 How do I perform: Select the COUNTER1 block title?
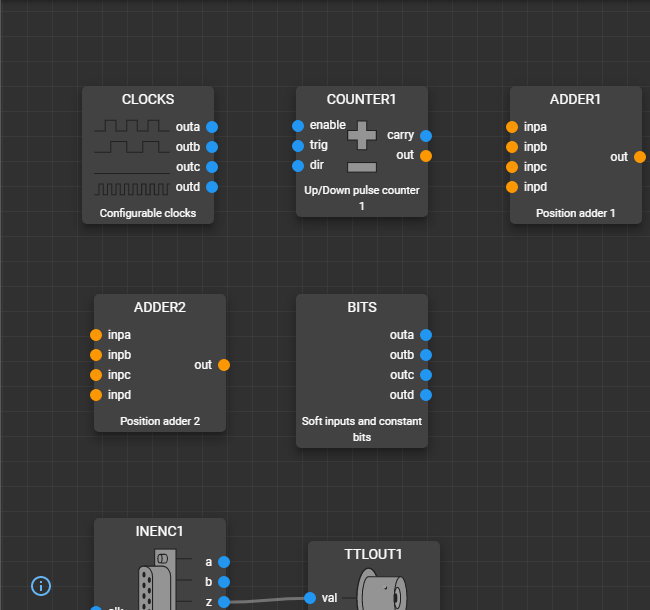point(361,99)
